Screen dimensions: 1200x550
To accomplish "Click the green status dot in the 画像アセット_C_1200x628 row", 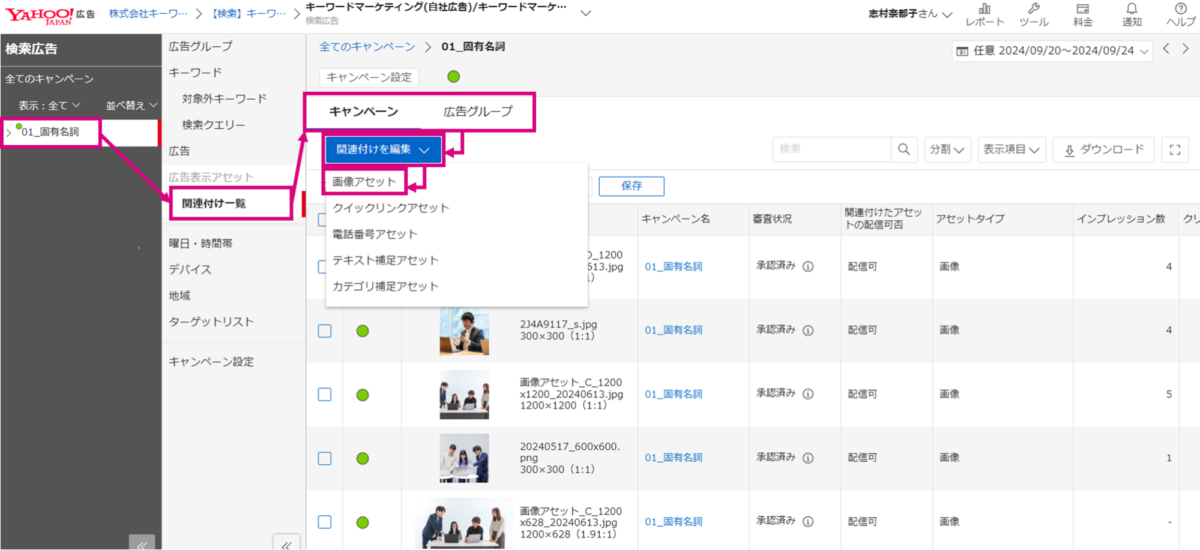I will pyautogui.click(x=363, y=522).
